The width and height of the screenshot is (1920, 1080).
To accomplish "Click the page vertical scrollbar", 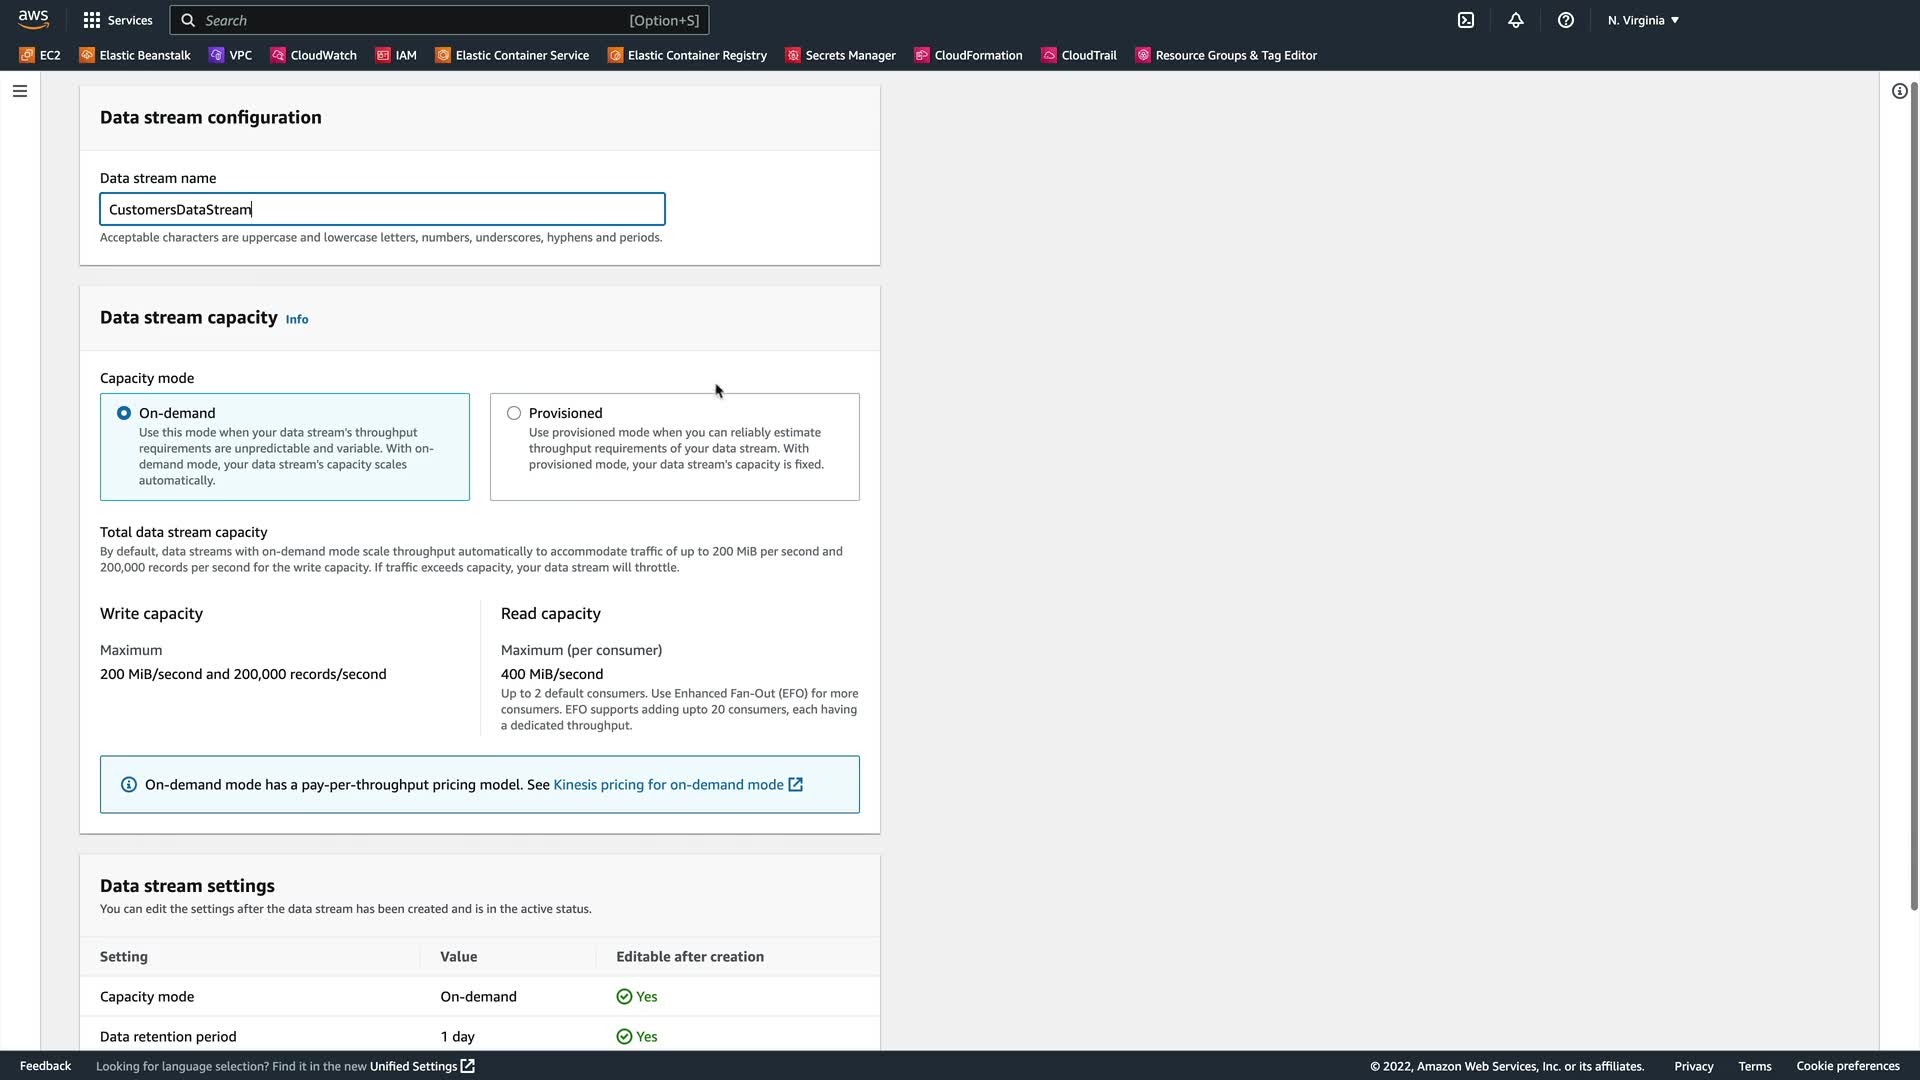I will tap(1913, 500).
